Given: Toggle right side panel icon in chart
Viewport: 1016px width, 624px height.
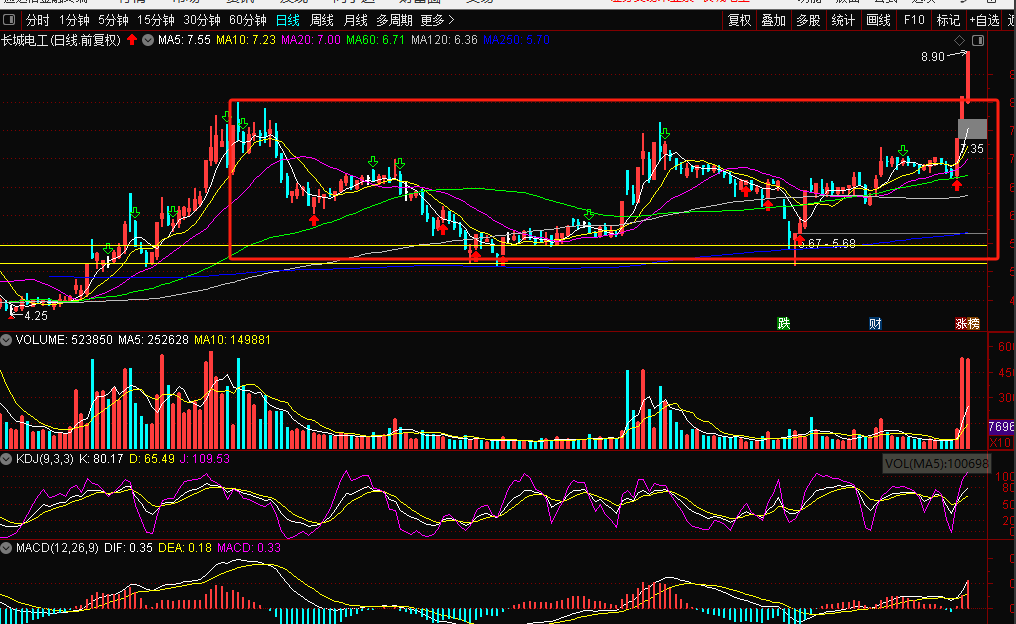Looking at the screenshot, I should (x=978, y=40).
